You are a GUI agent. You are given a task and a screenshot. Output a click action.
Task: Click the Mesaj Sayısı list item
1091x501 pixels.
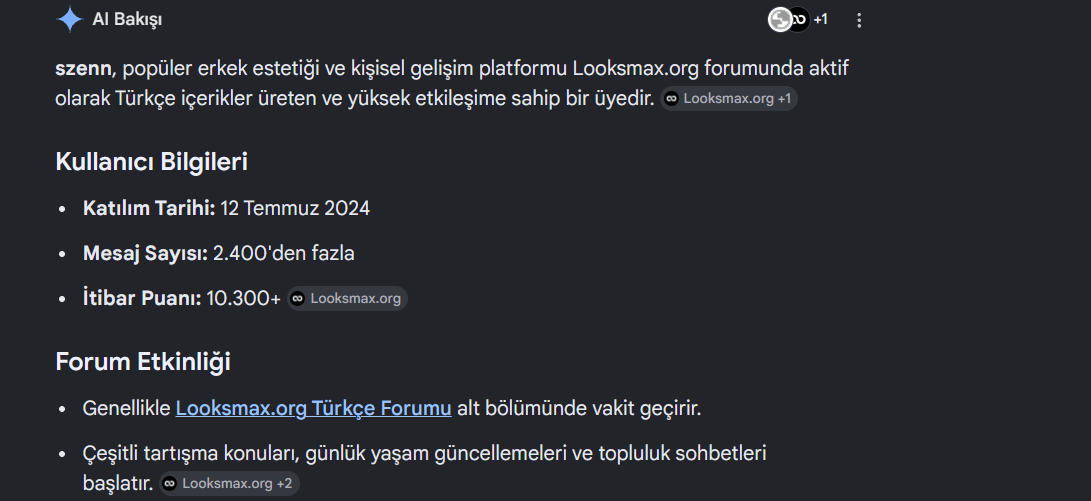218,253
